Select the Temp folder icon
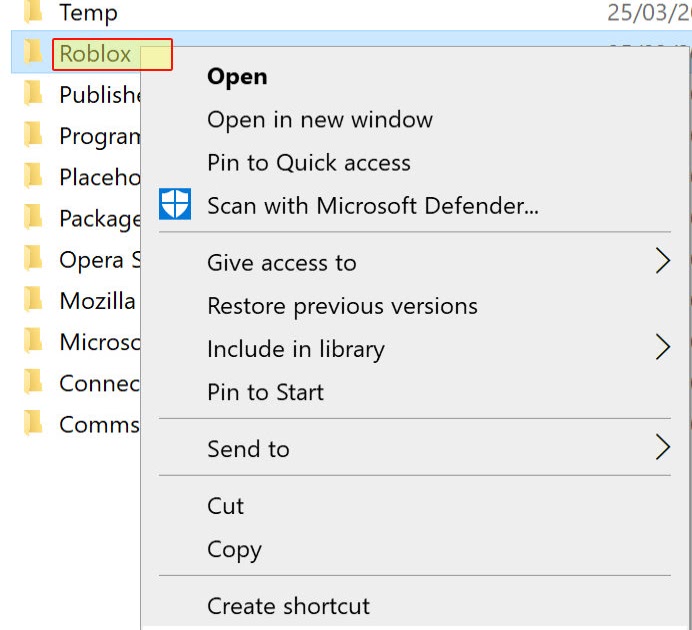Image resolution: width=692 pixels, height=630 pixels. tap(33, 11)
